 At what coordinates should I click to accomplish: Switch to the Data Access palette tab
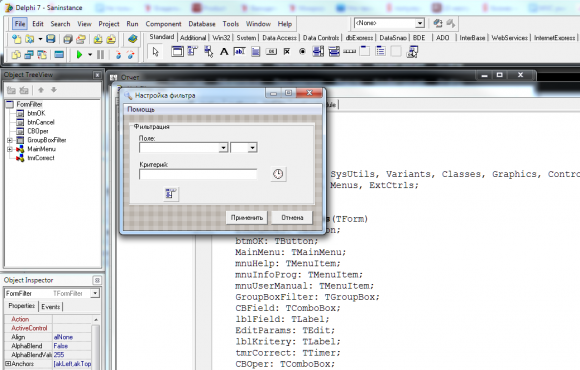click(x=279, y=38)
